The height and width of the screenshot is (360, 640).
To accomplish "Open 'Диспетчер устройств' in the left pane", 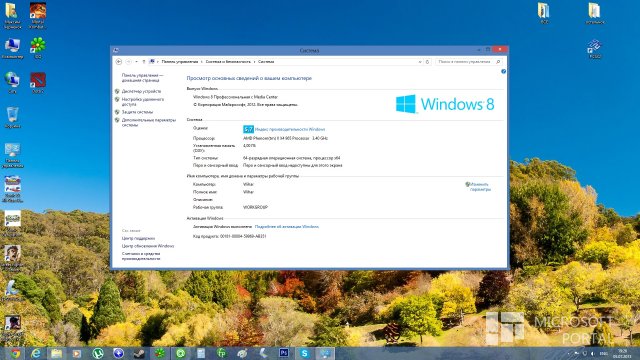I will point(141,91).
